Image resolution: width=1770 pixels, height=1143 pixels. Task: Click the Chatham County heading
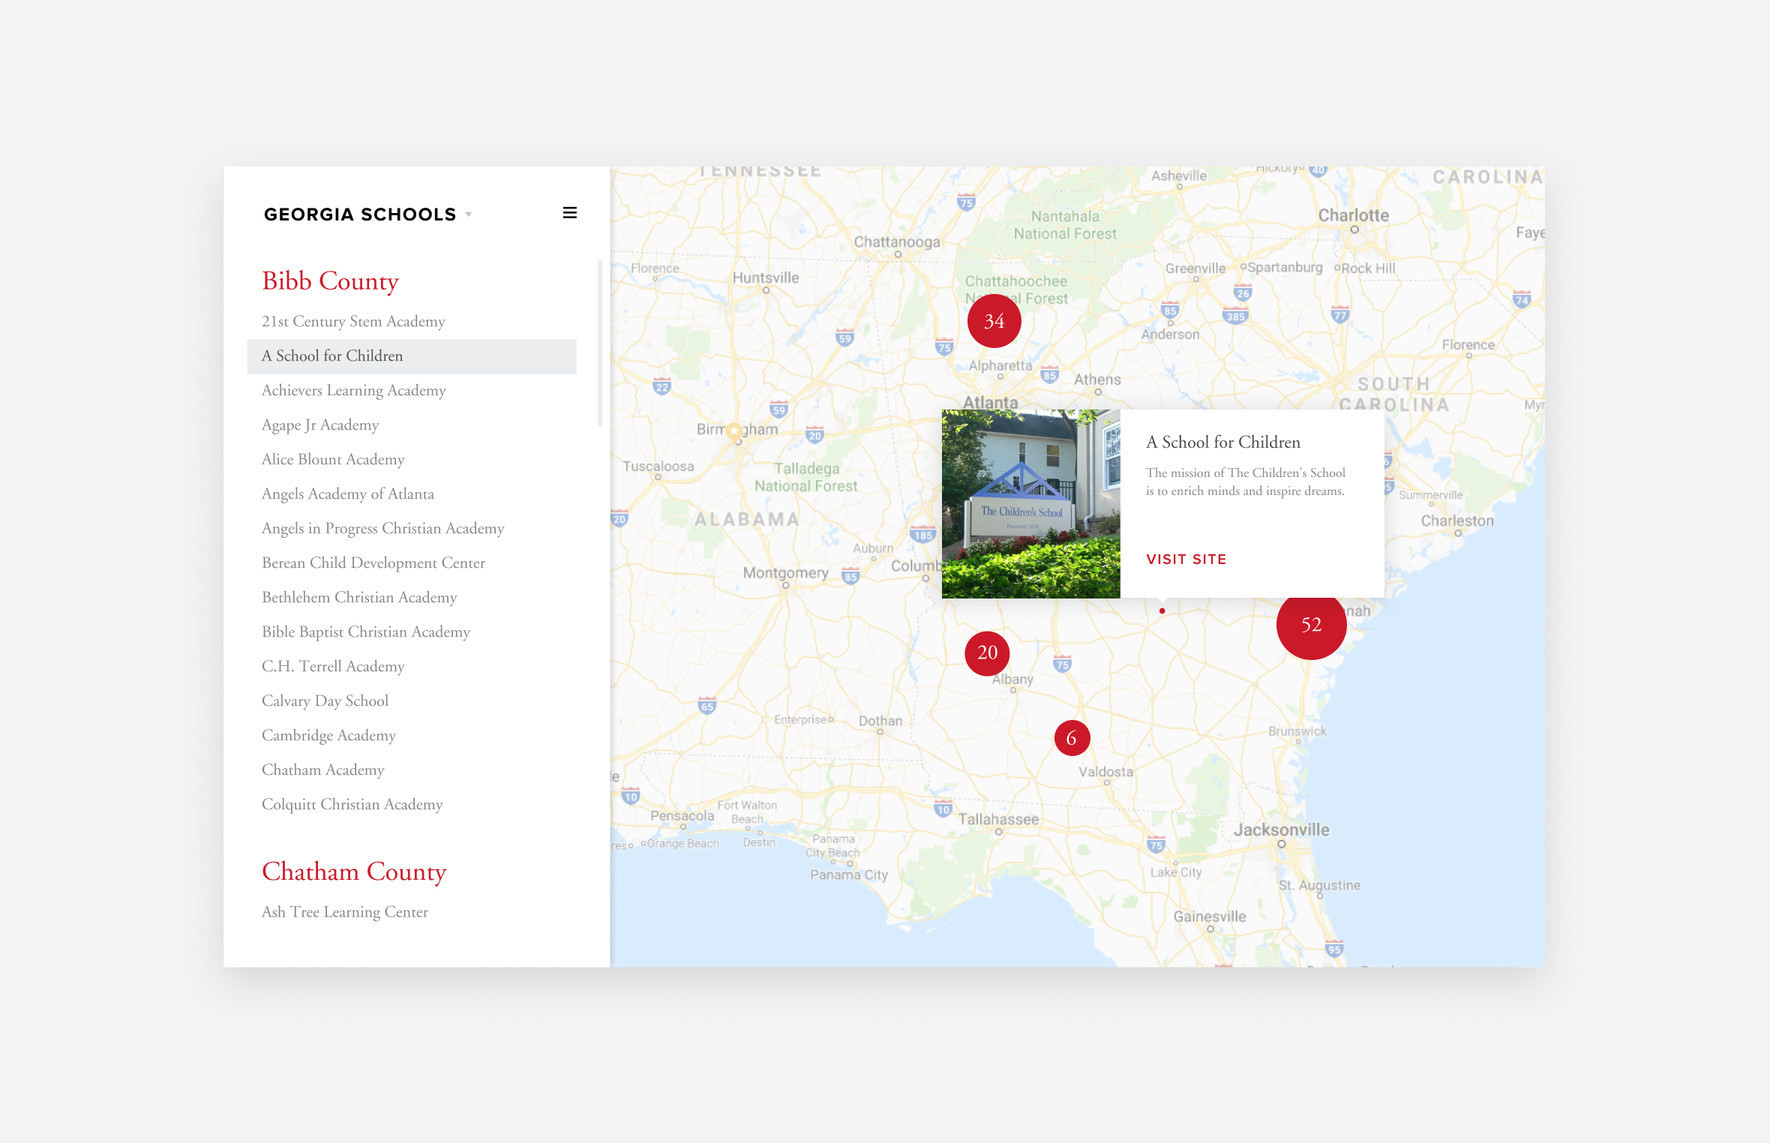pos(354,872)
